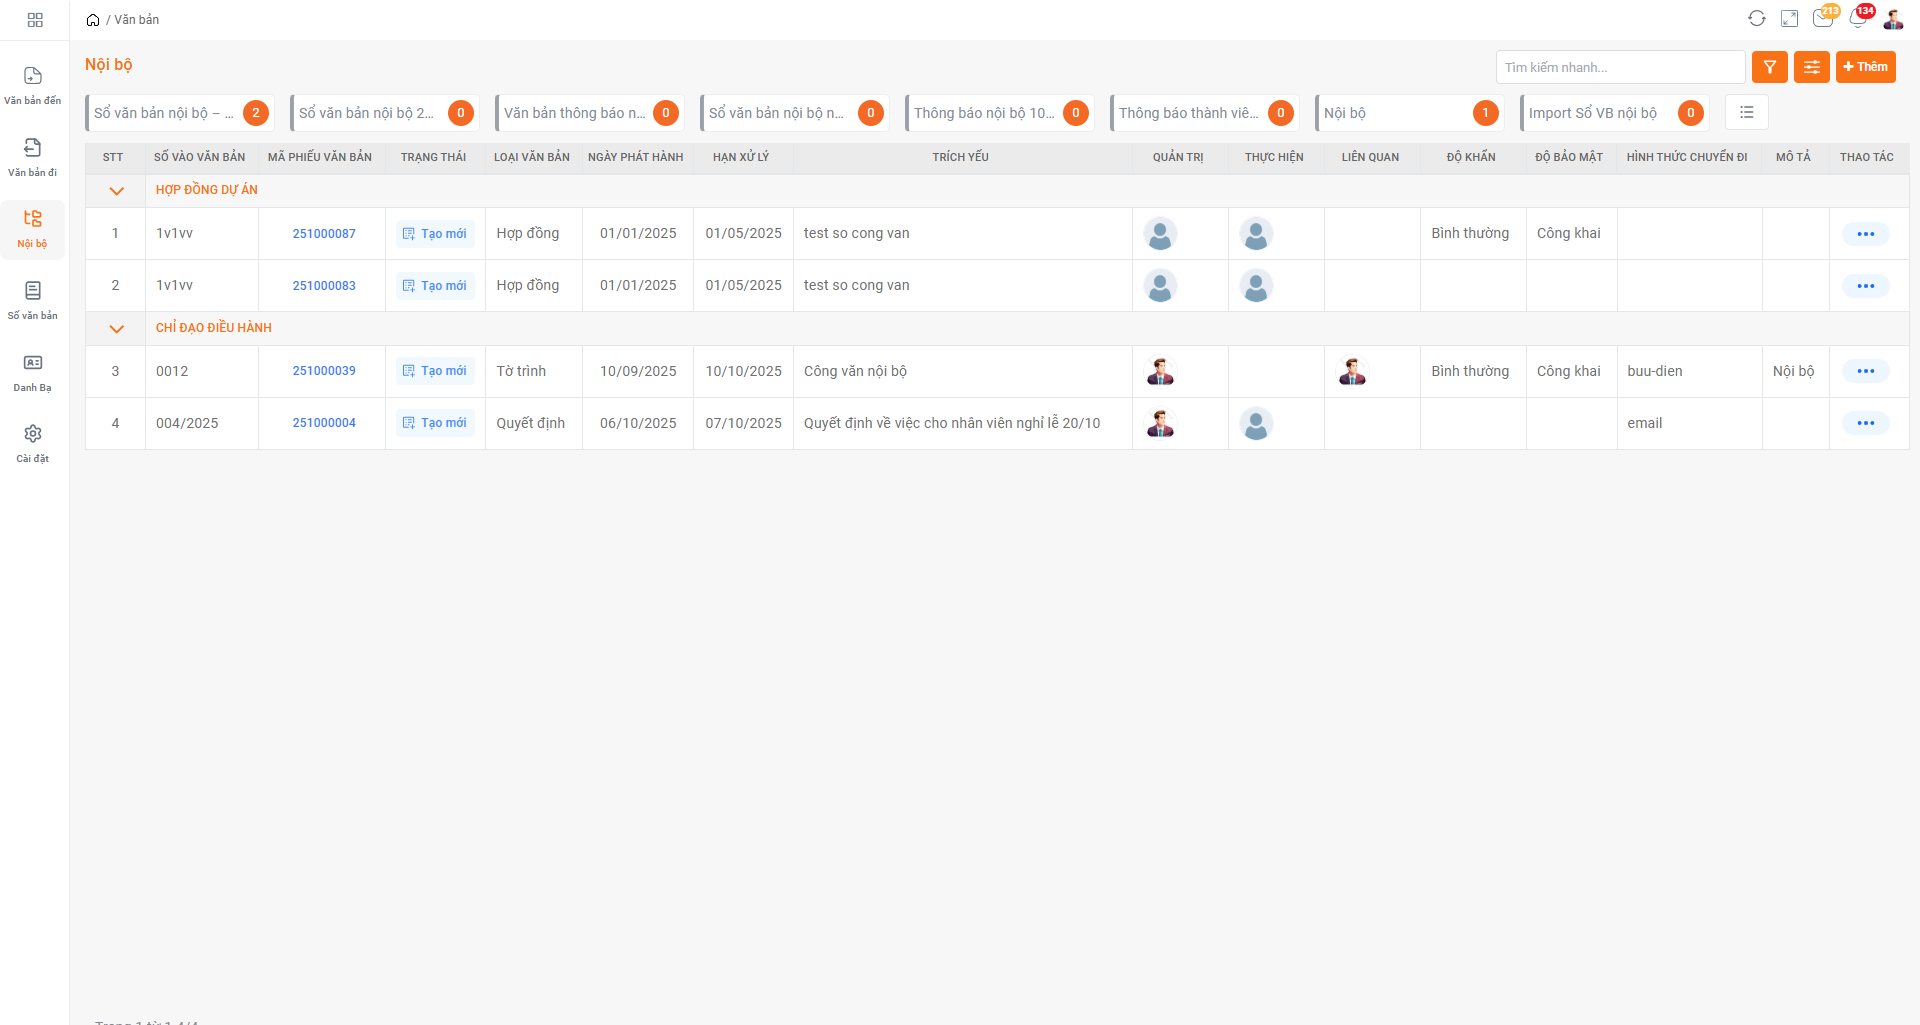Screen dimensions: 1920x1025
Task: Toggle list view icon beside tabs
Action: pyautogui.click(x=1746, y=113)
